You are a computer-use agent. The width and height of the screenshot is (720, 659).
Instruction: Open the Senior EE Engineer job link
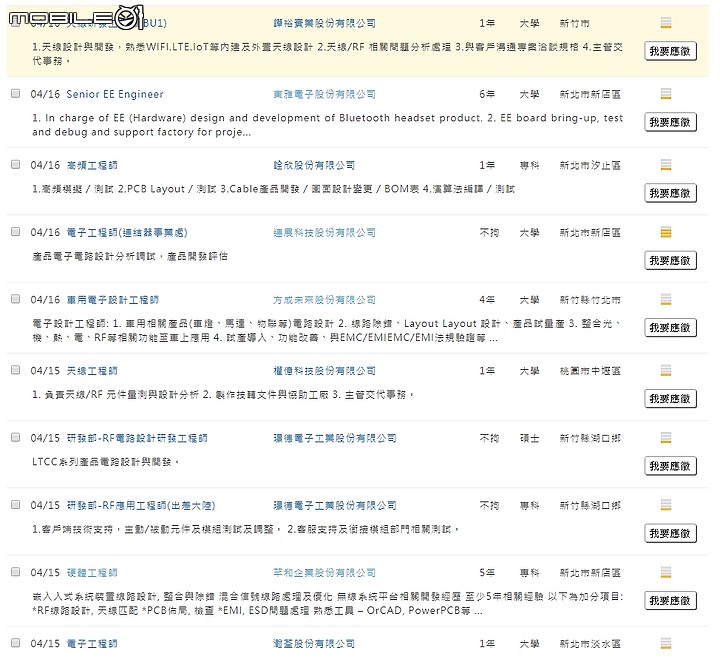coord(115,94)
